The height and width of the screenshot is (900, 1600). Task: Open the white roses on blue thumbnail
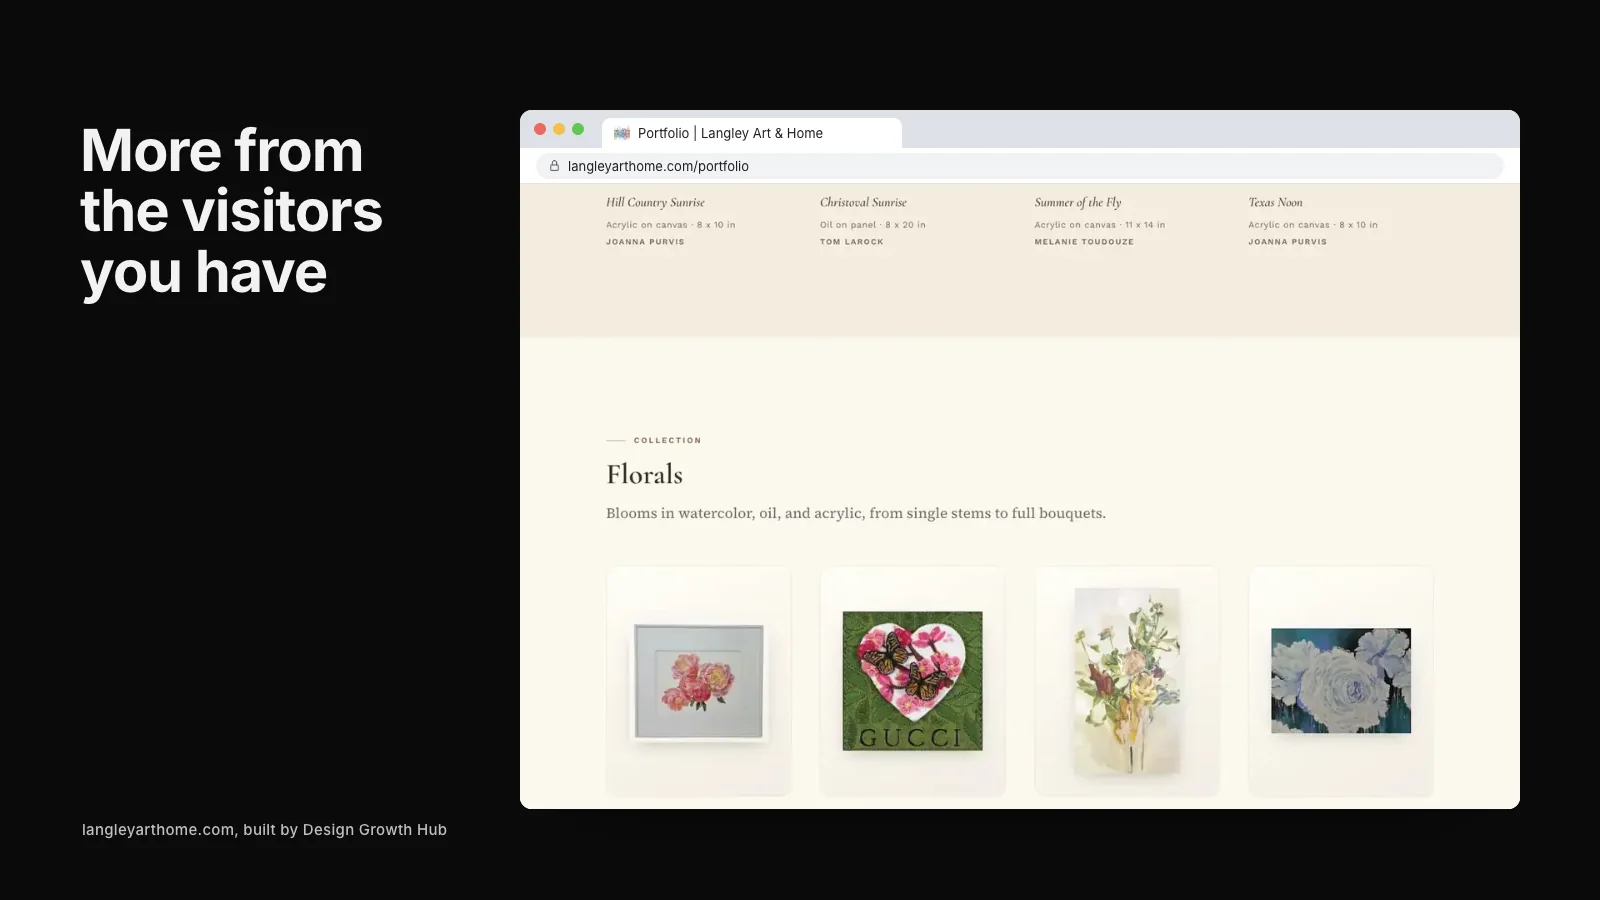[1341, 681]
